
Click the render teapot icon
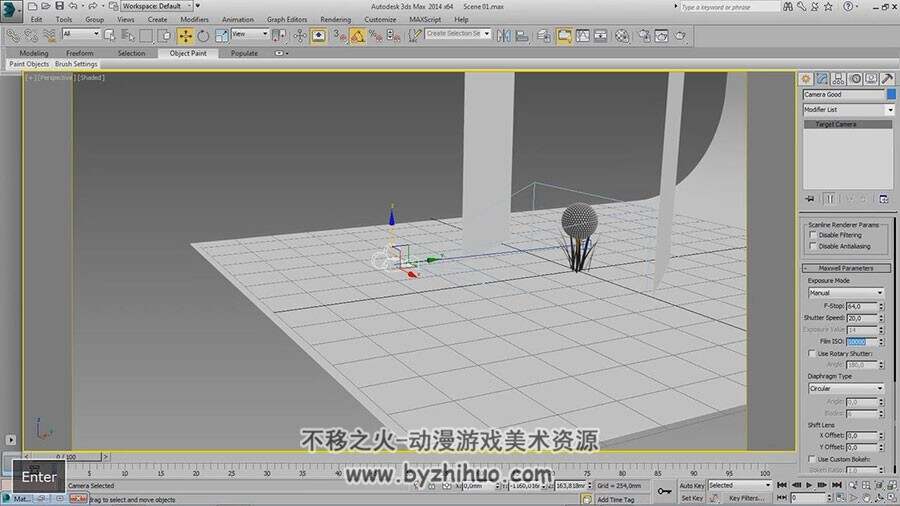click(x=680, y=36)
